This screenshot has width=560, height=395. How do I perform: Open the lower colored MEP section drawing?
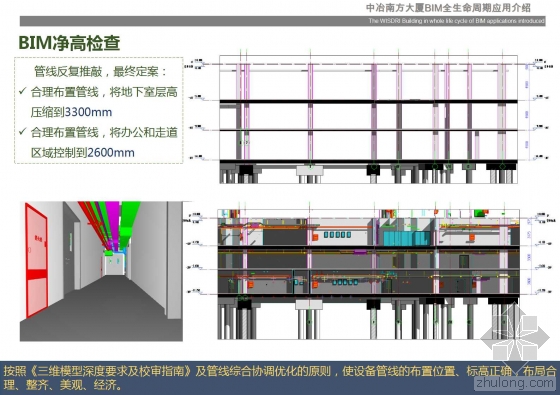pyautogui.click(x=368, y=274)
